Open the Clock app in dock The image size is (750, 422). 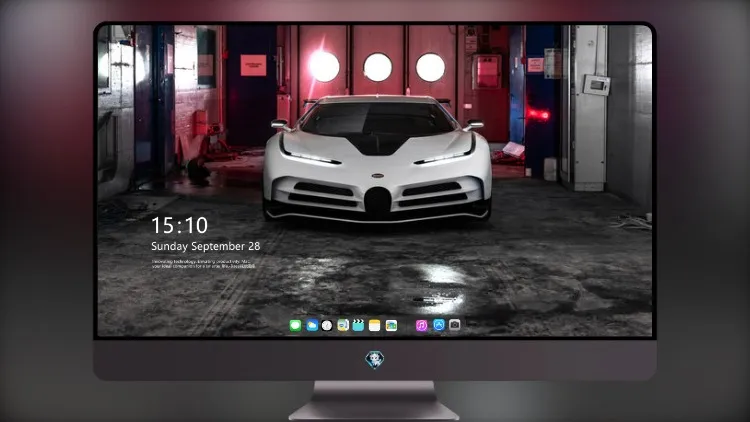coord(327,325)
